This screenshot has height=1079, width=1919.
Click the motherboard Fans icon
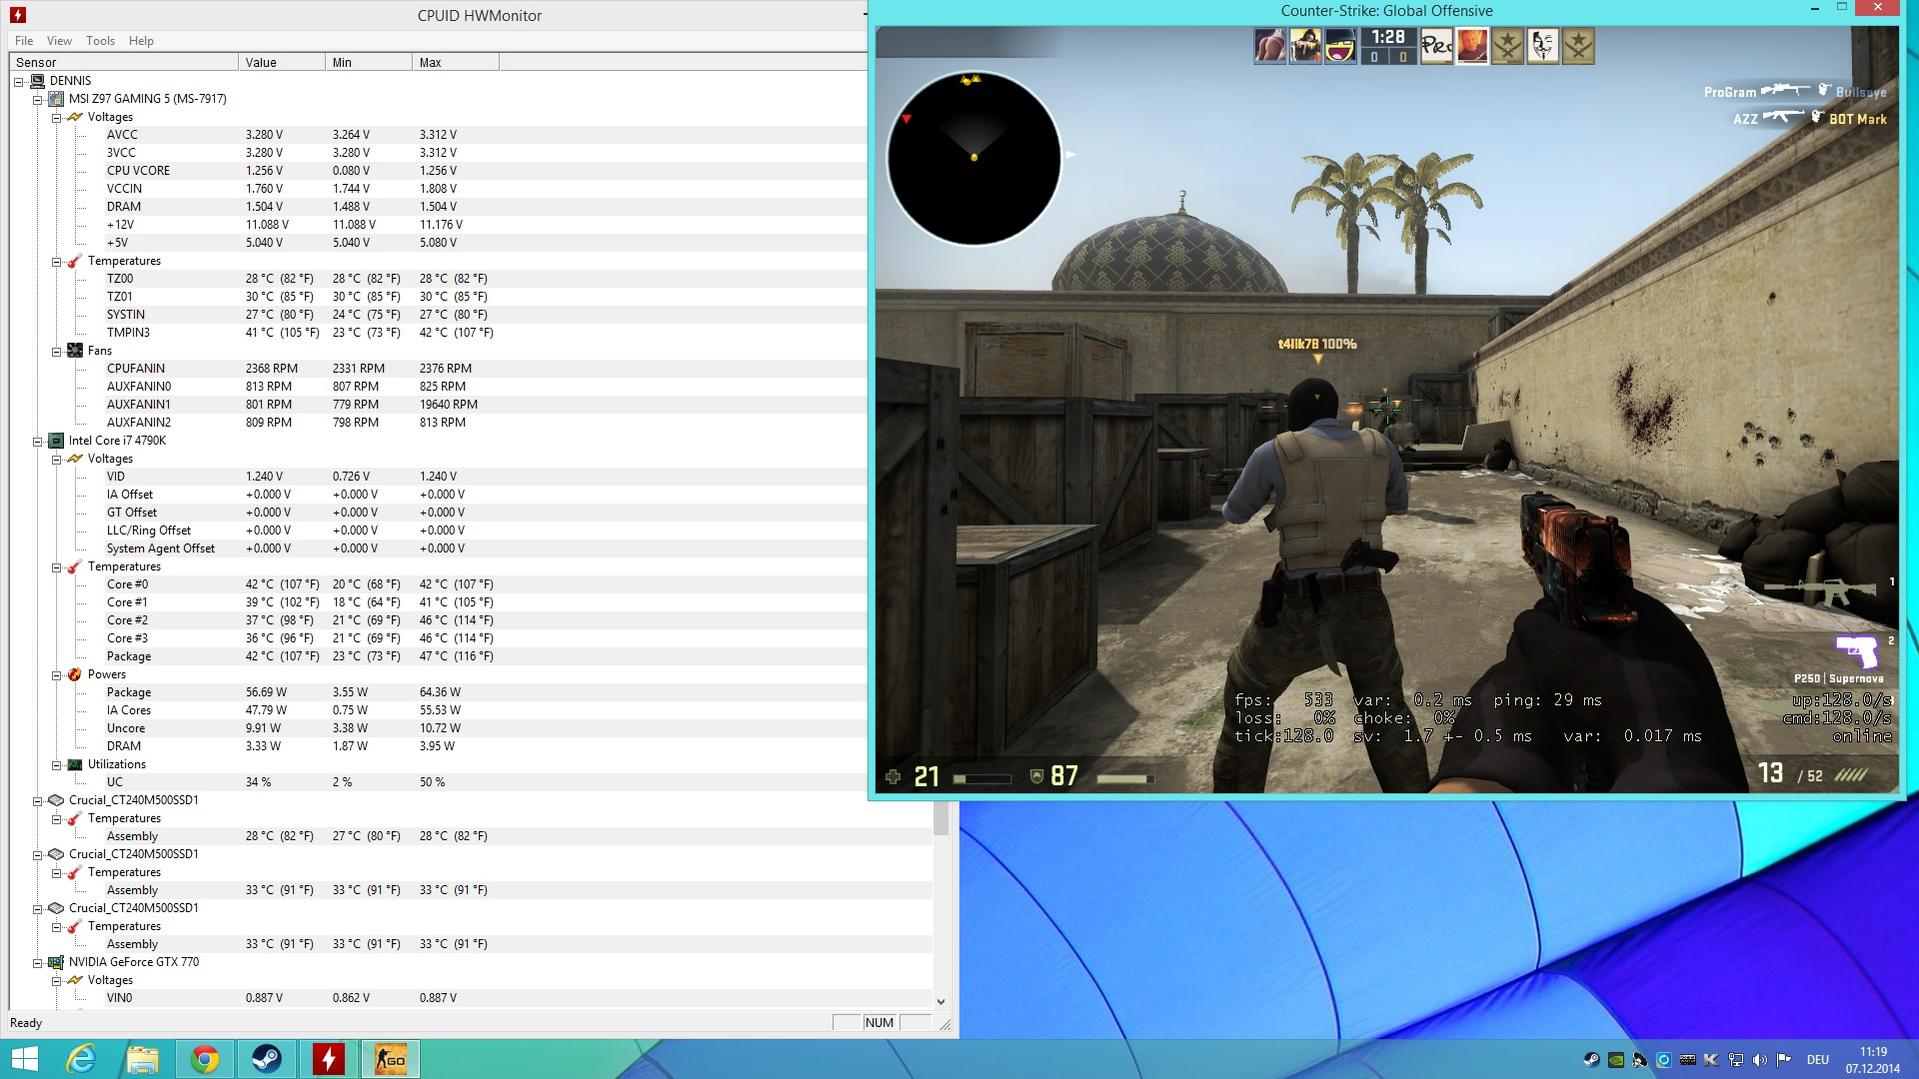tap(75, 351)
